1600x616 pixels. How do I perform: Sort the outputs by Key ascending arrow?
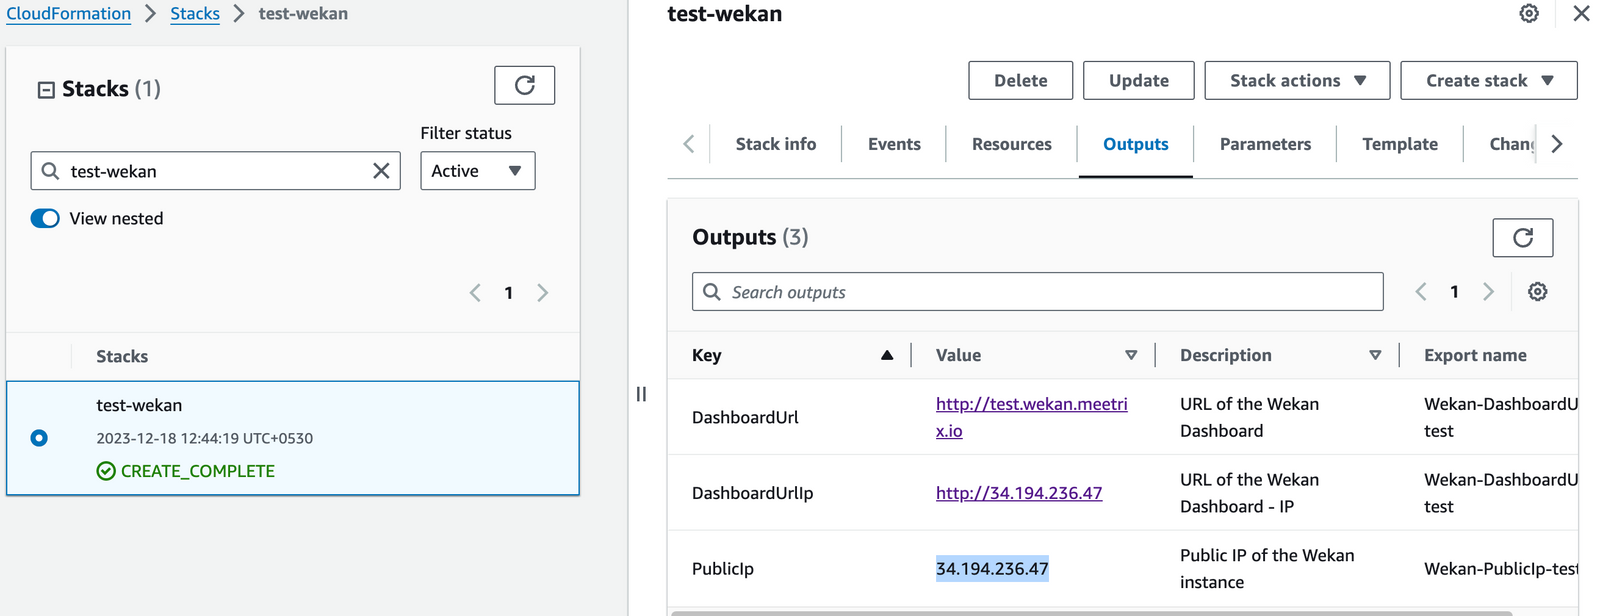coord(887,355)
